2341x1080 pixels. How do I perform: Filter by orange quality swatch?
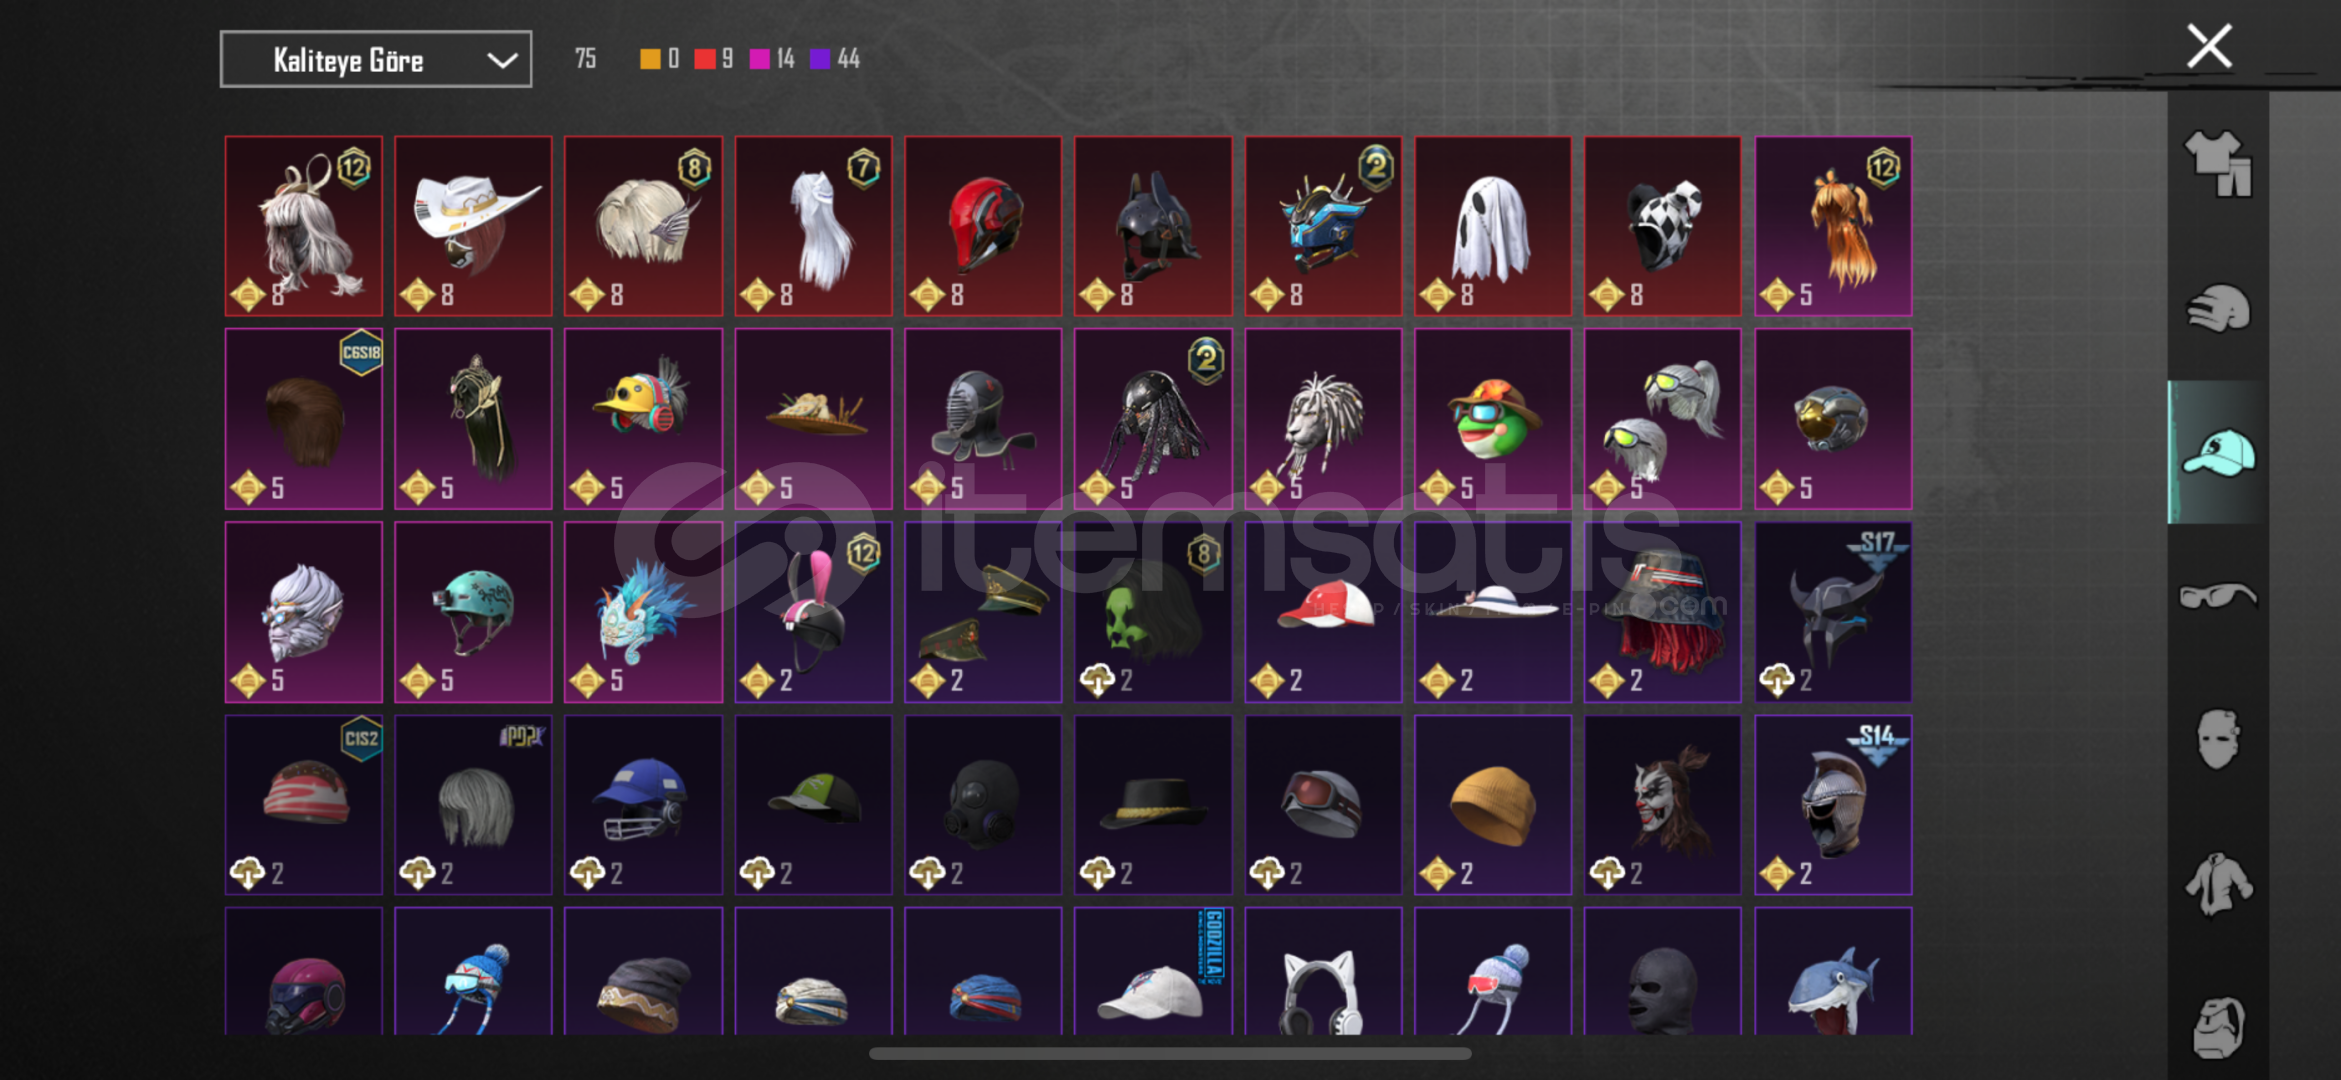point(650,59)
